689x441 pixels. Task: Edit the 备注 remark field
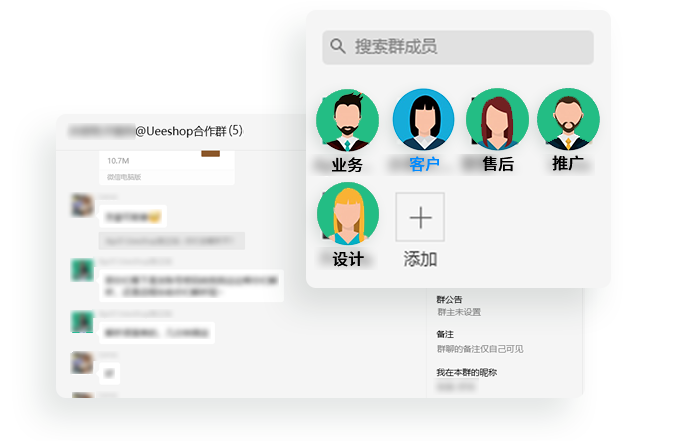(479, 349)
